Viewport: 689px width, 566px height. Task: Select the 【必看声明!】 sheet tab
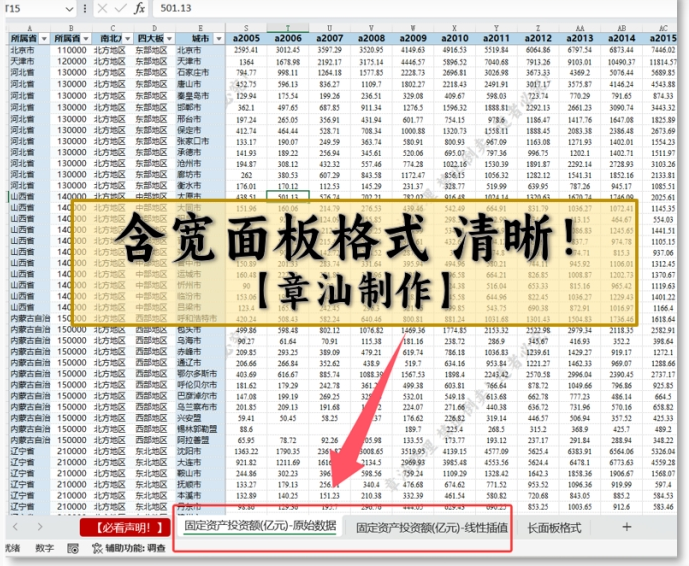[125, 527]
